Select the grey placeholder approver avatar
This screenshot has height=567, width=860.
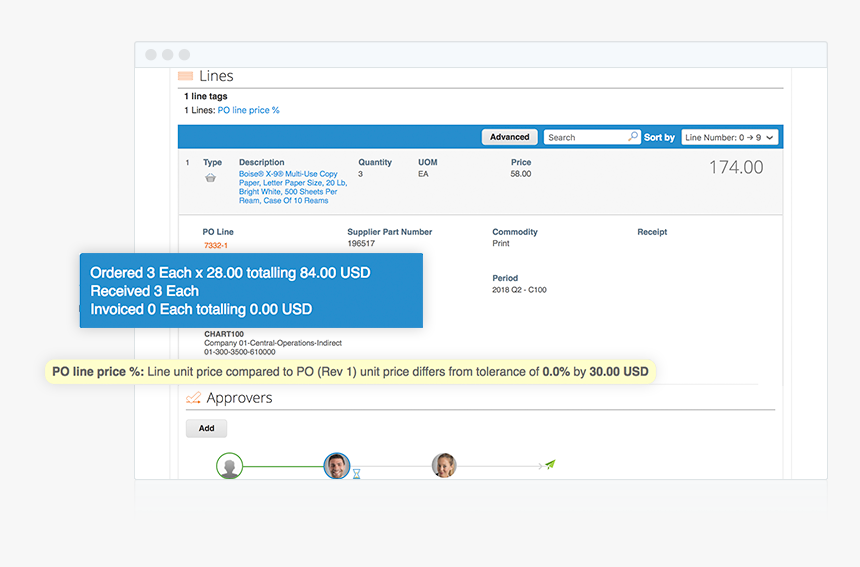[230, 466]
